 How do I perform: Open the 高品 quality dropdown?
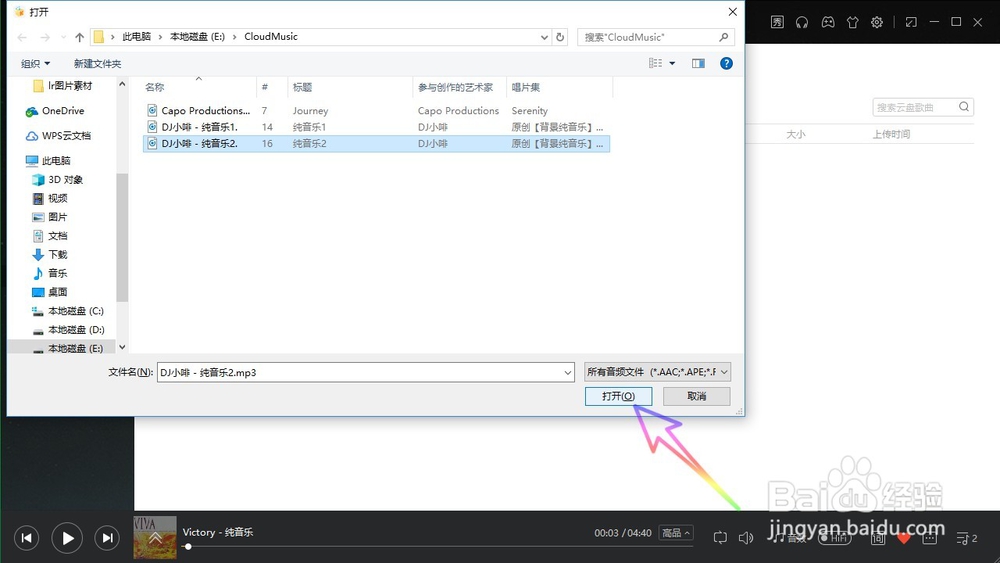[x=676, y=532]
